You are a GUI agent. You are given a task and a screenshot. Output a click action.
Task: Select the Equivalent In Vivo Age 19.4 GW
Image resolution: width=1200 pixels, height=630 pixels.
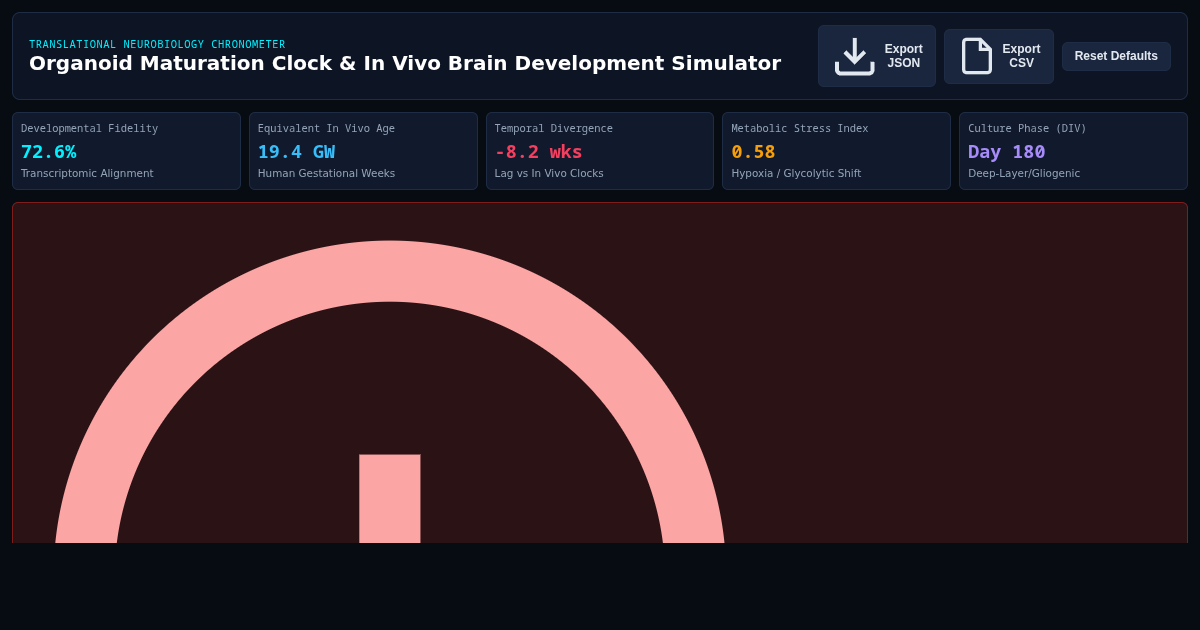coord(296,152)
